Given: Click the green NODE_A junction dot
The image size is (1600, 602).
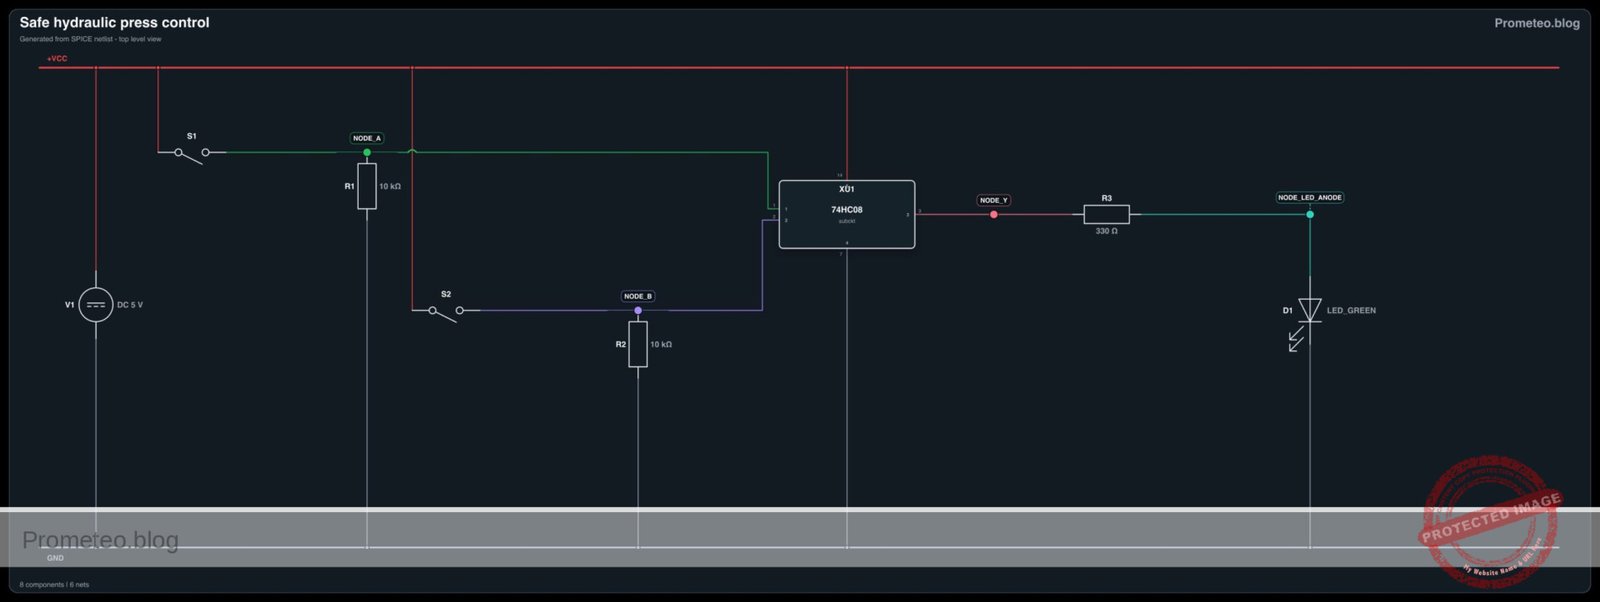Looking at the screenshot, I should (x=367, y=152).
